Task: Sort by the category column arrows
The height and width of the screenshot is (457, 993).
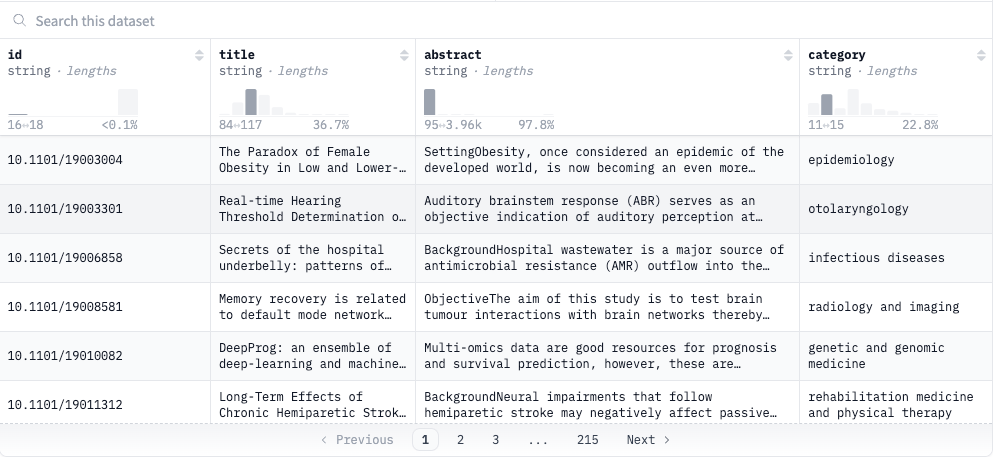Action: tap(981, 55)
